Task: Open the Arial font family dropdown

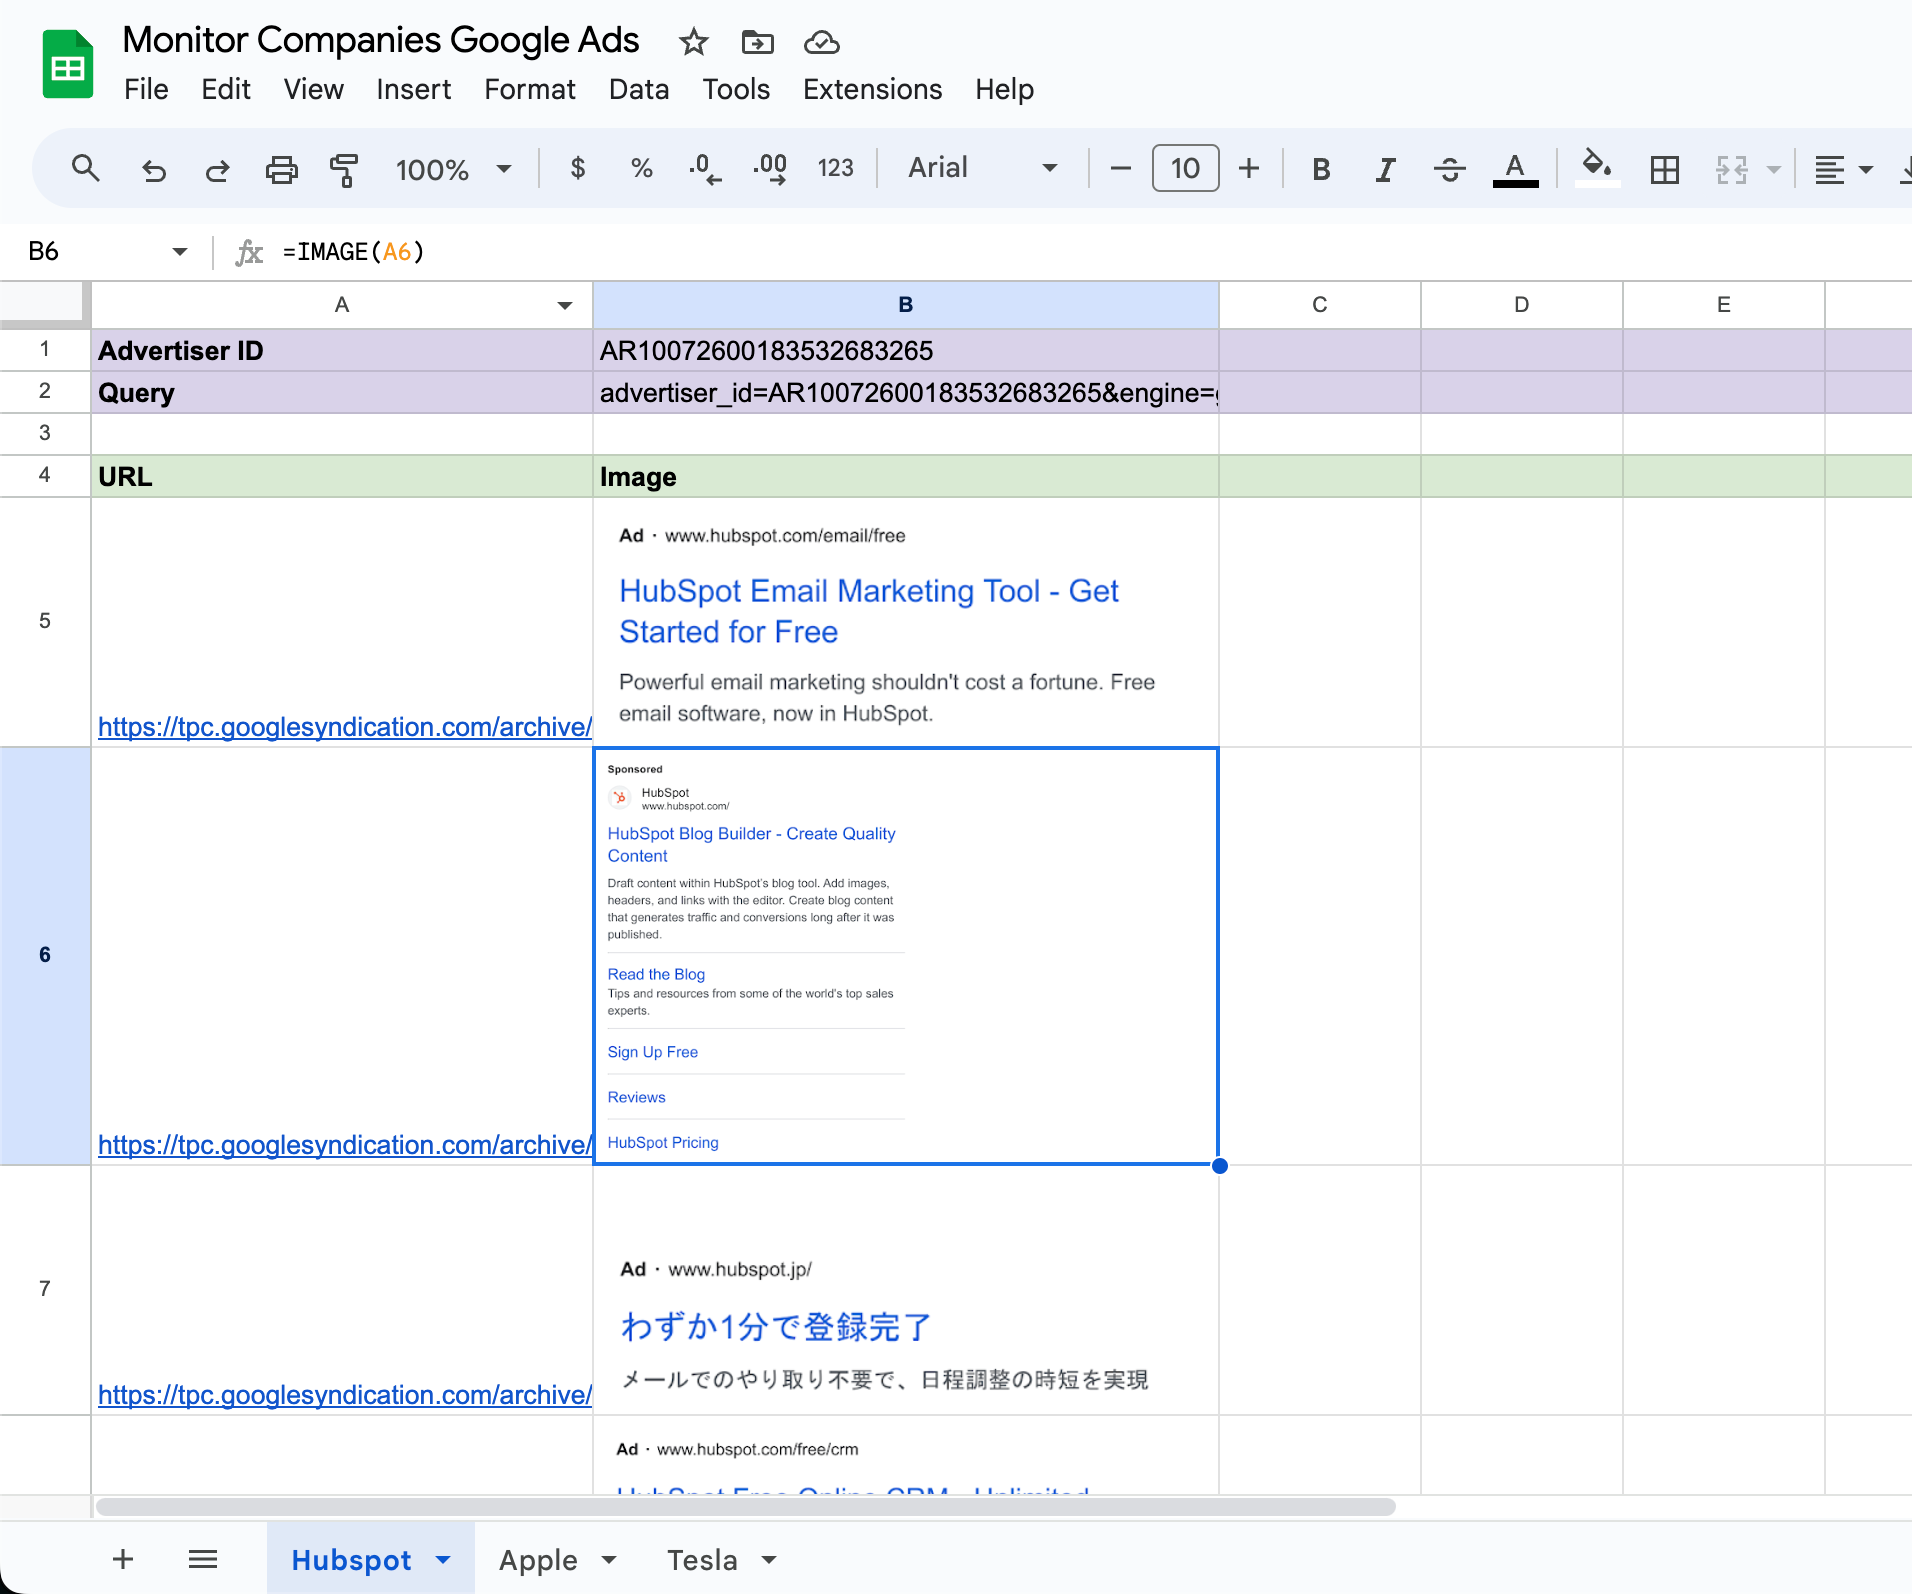Action: (981, 168)
